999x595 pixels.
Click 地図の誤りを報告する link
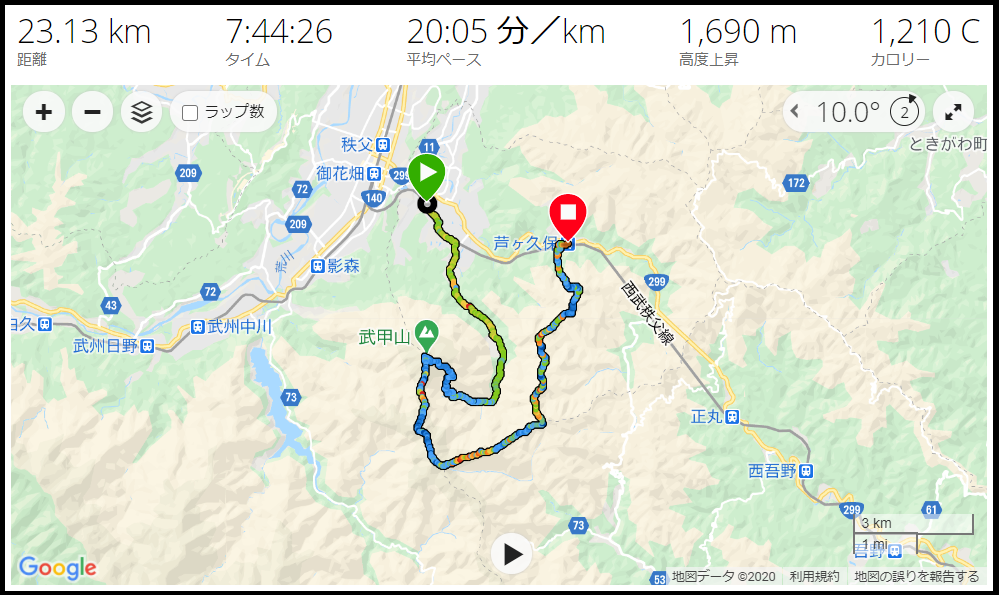pos(917,577)
